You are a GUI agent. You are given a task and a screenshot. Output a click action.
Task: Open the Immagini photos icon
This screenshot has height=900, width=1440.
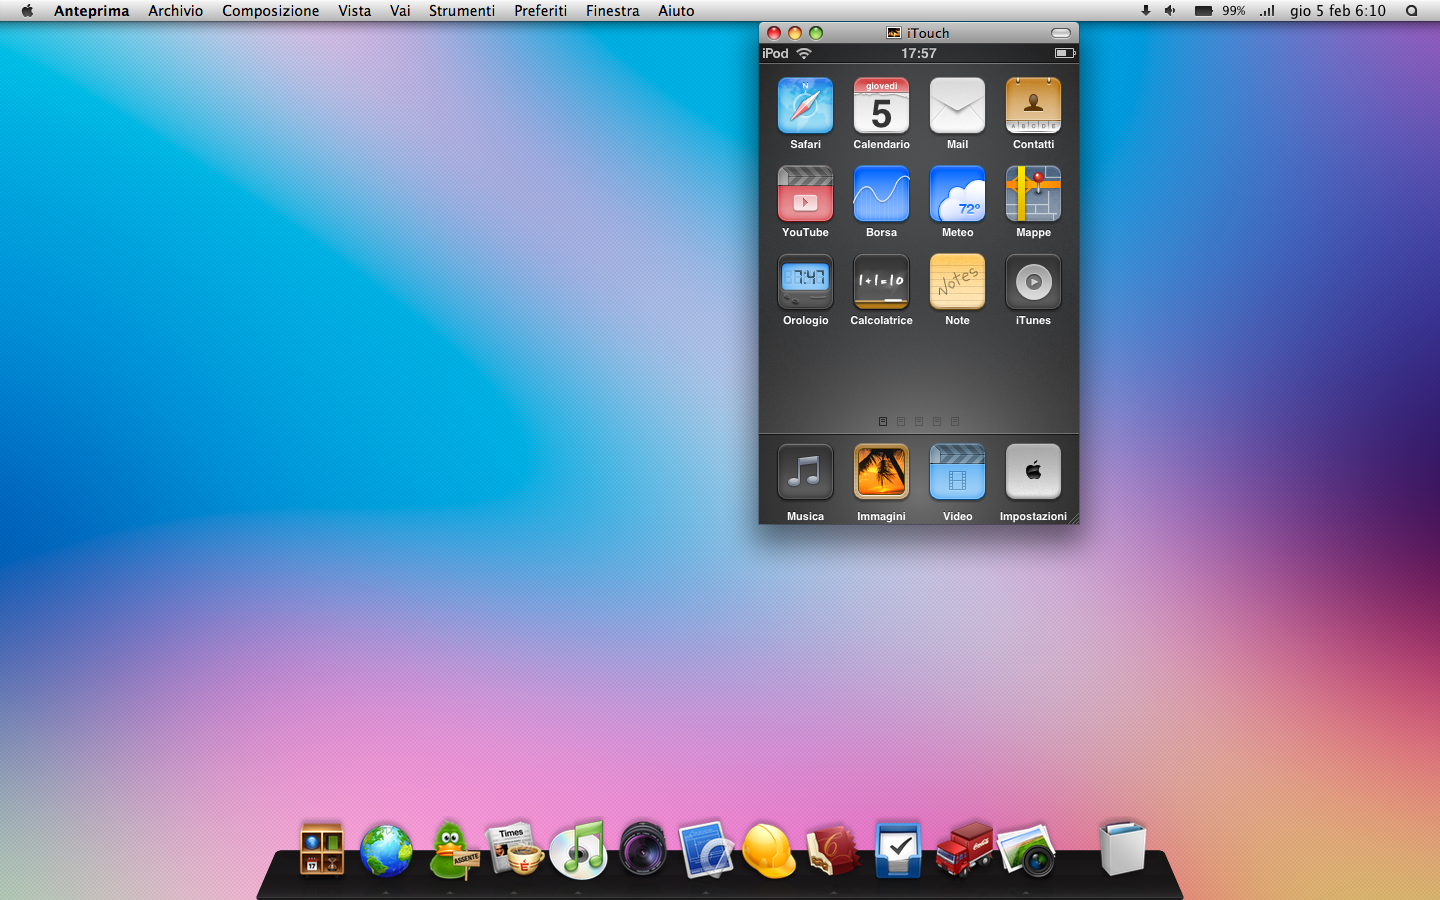(x=881, y=472)
